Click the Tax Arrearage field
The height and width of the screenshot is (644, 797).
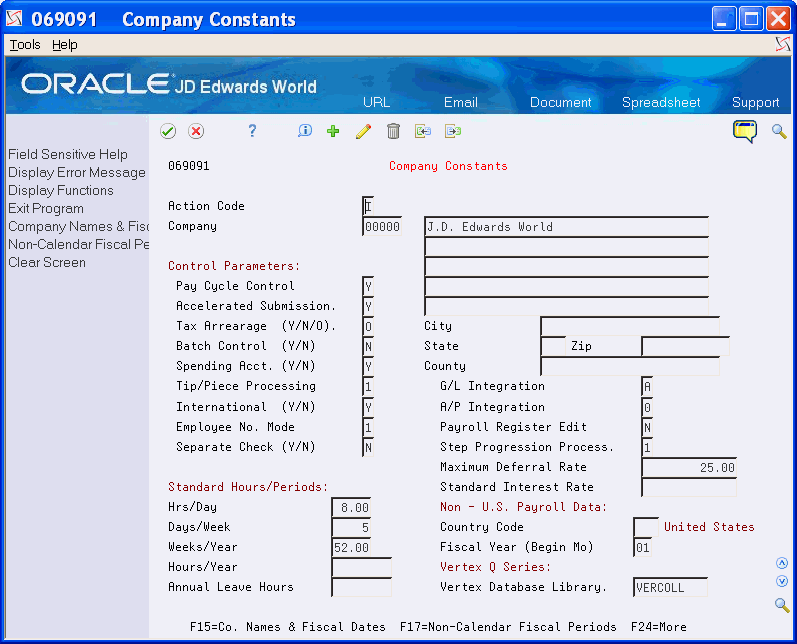(x=368, y=326)
